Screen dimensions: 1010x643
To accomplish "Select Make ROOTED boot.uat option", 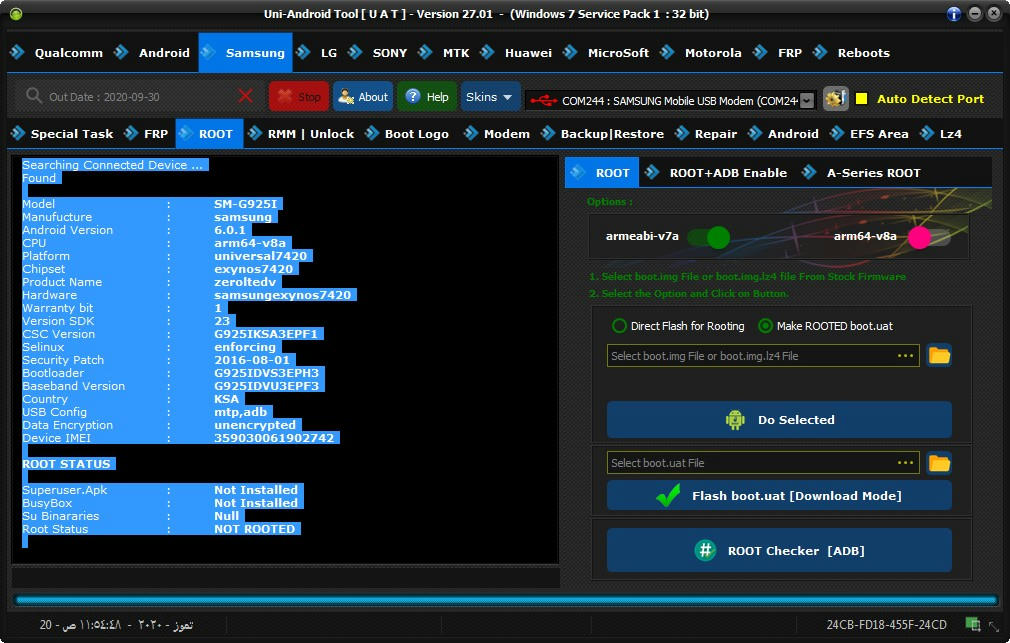I will pos(825,326).
